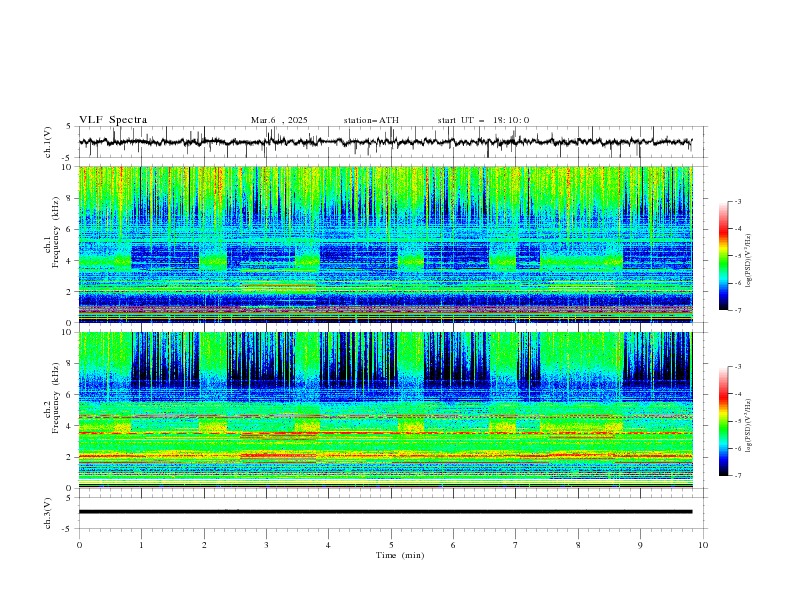Viewport: 792px width, 612px height.
Task: Click the ch.2 spectrogram color scale bar
Action: pos(723,421)
